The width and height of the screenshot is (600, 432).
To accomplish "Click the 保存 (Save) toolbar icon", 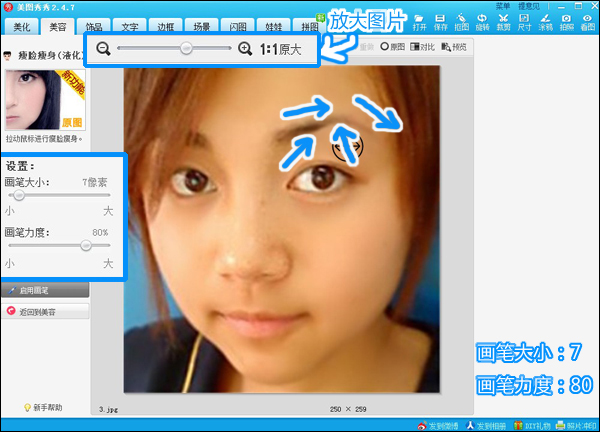I will click(x=443, y=22).
